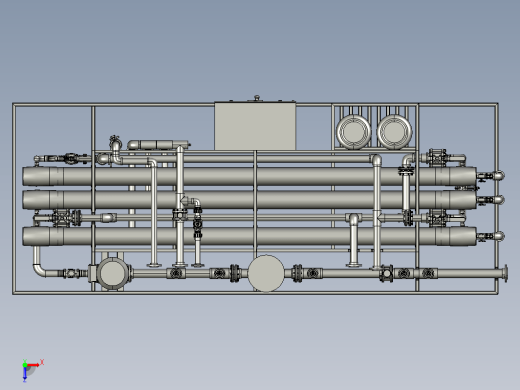Select the left round vessel in top-right rack
520x390 pixels.
pyautogui.click(x=354, y=132)
